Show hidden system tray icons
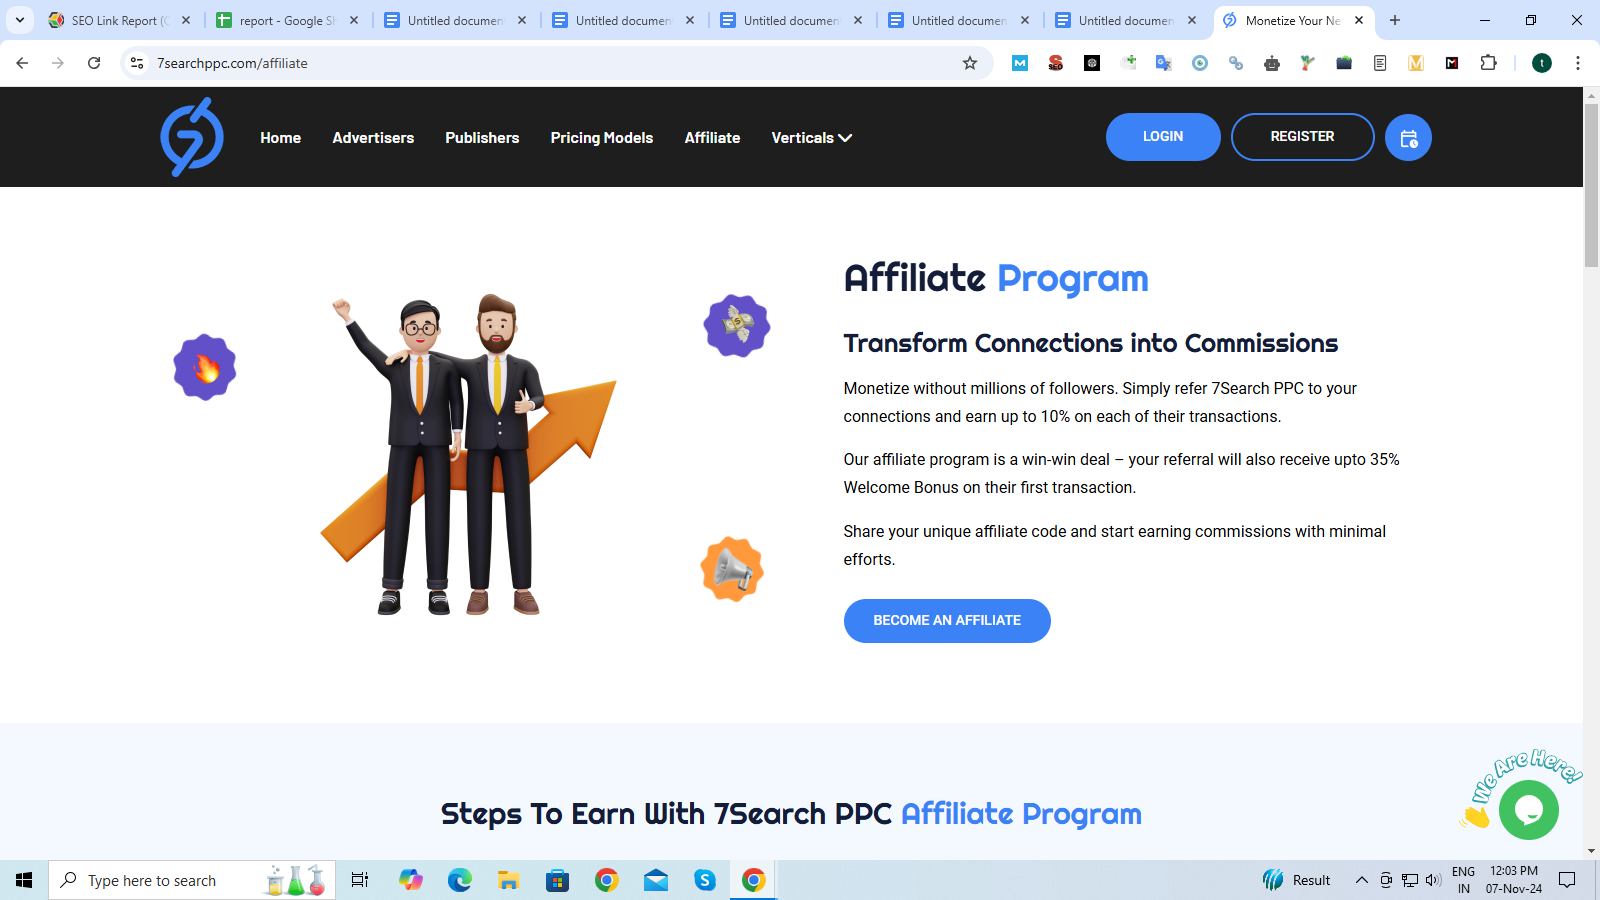The image size is (1600, 900). (1361, 880)
